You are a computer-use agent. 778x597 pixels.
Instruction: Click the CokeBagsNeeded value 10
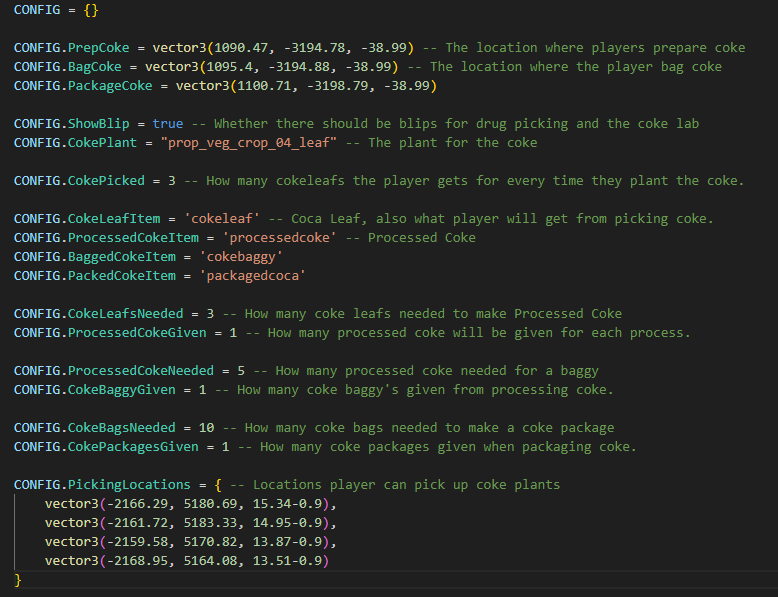click(x=206, y=428)
